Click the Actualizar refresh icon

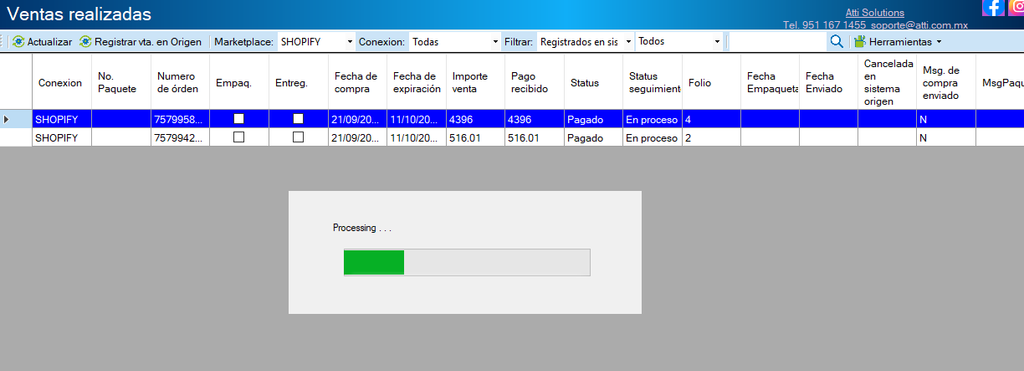[18, 42]
